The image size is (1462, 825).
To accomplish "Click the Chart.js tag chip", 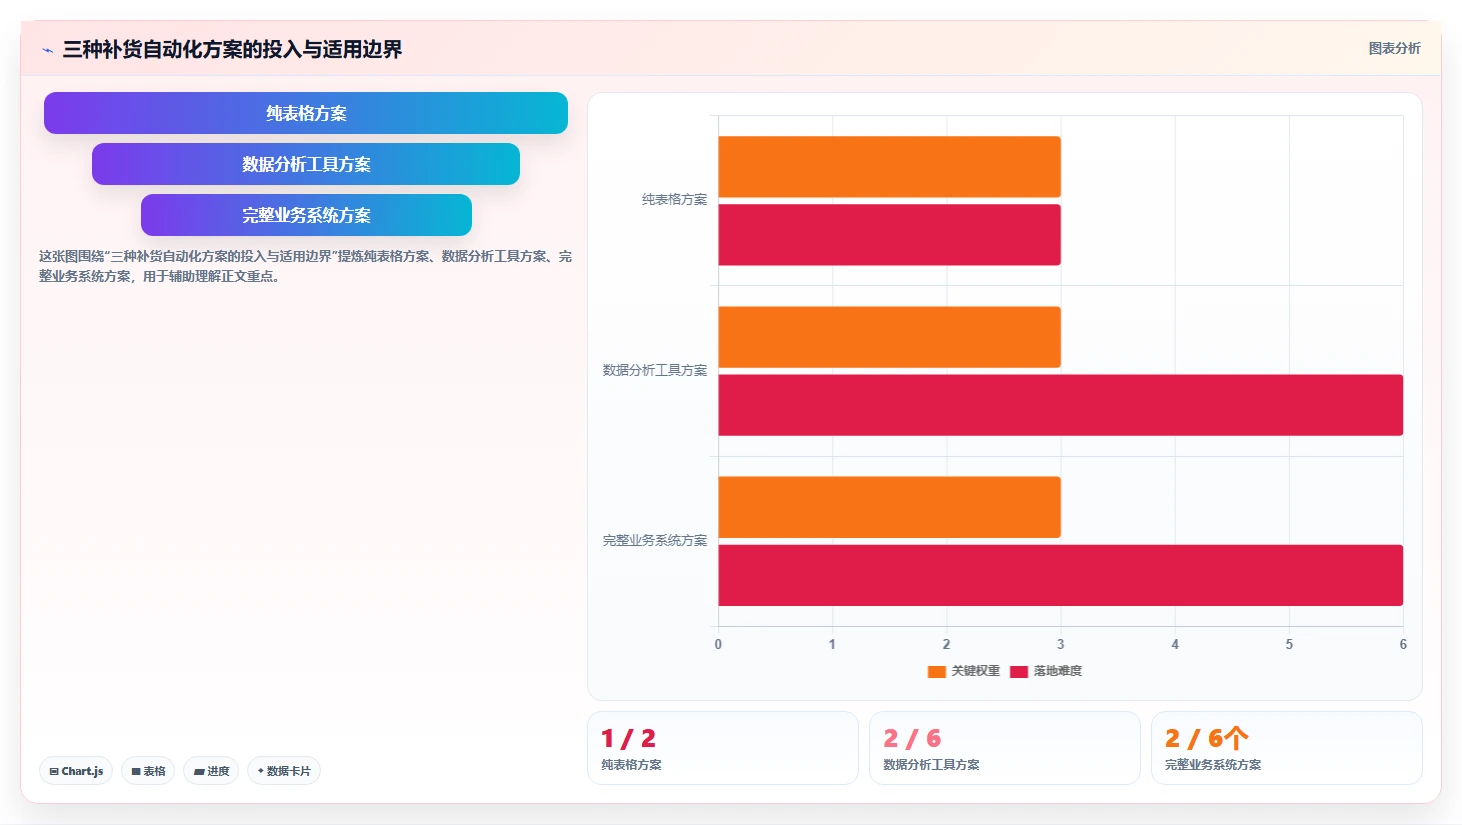I will [76, 771].
